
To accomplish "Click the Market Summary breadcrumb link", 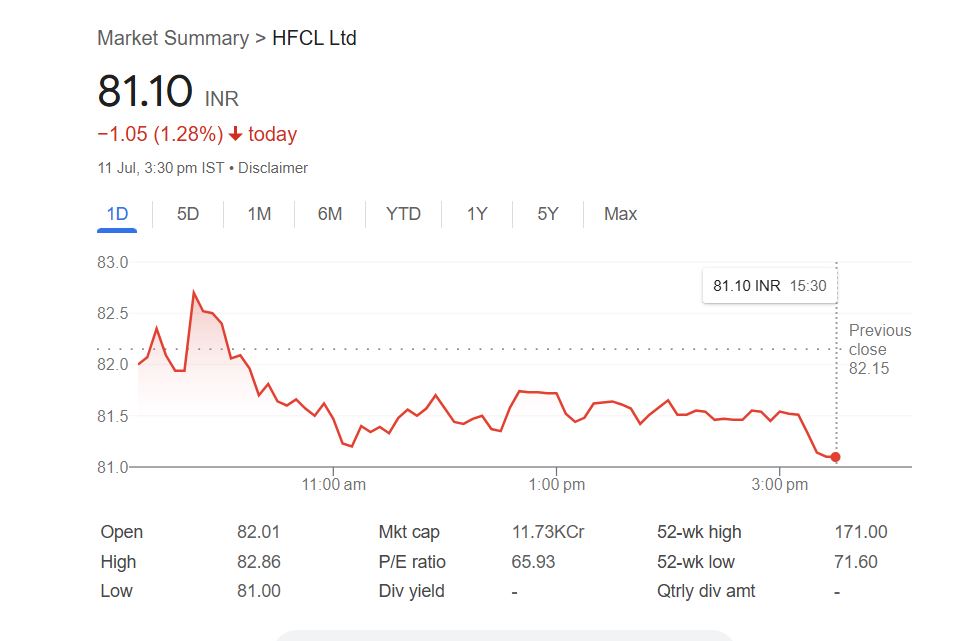I will 173,38.
